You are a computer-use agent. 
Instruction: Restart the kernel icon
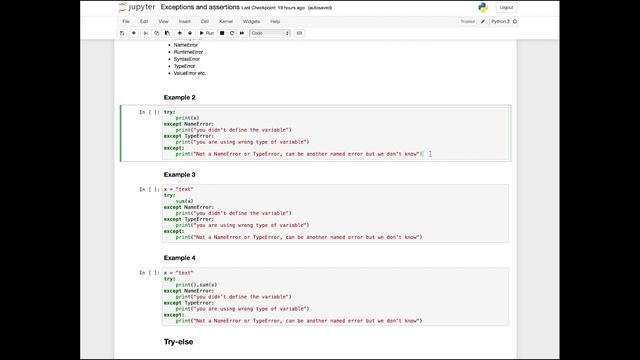tap(232, 33)
